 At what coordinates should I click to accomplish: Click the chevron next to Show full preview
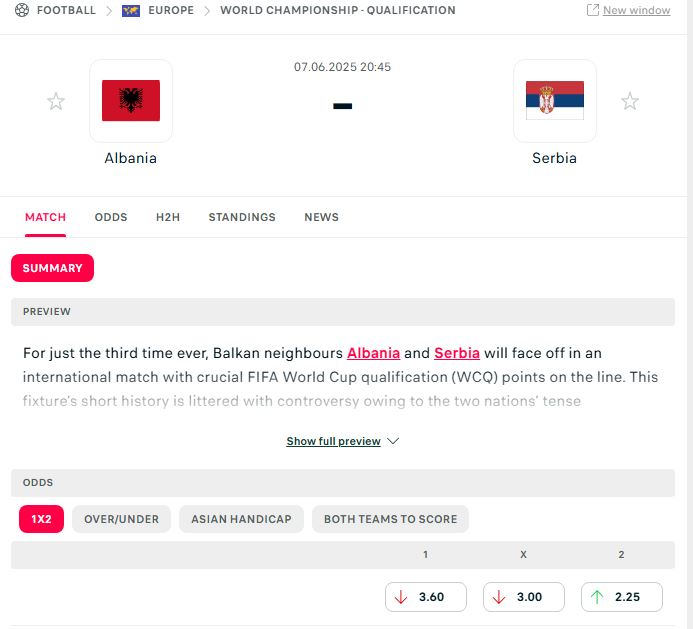pyautogui.click(x=393, y=441)
